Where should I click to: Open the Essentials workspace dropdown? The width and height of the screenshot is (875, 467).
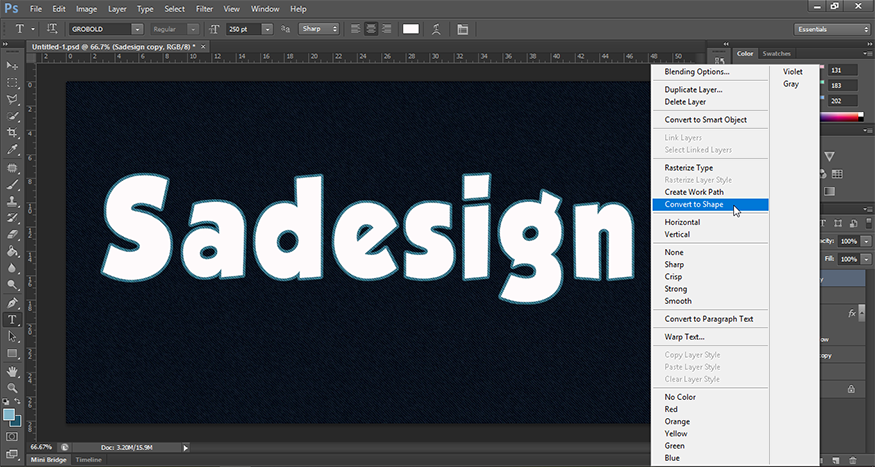point(831,29)
